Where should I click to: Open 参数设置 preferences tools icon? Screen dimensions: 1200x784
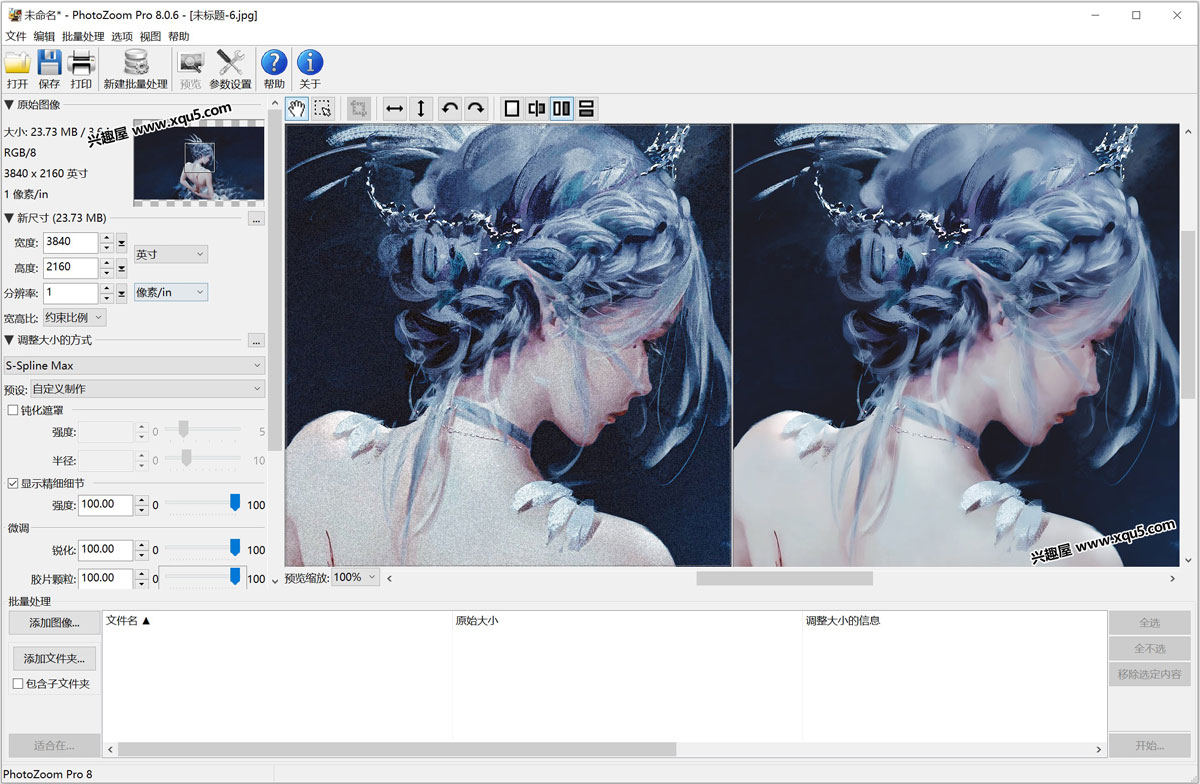231,63
